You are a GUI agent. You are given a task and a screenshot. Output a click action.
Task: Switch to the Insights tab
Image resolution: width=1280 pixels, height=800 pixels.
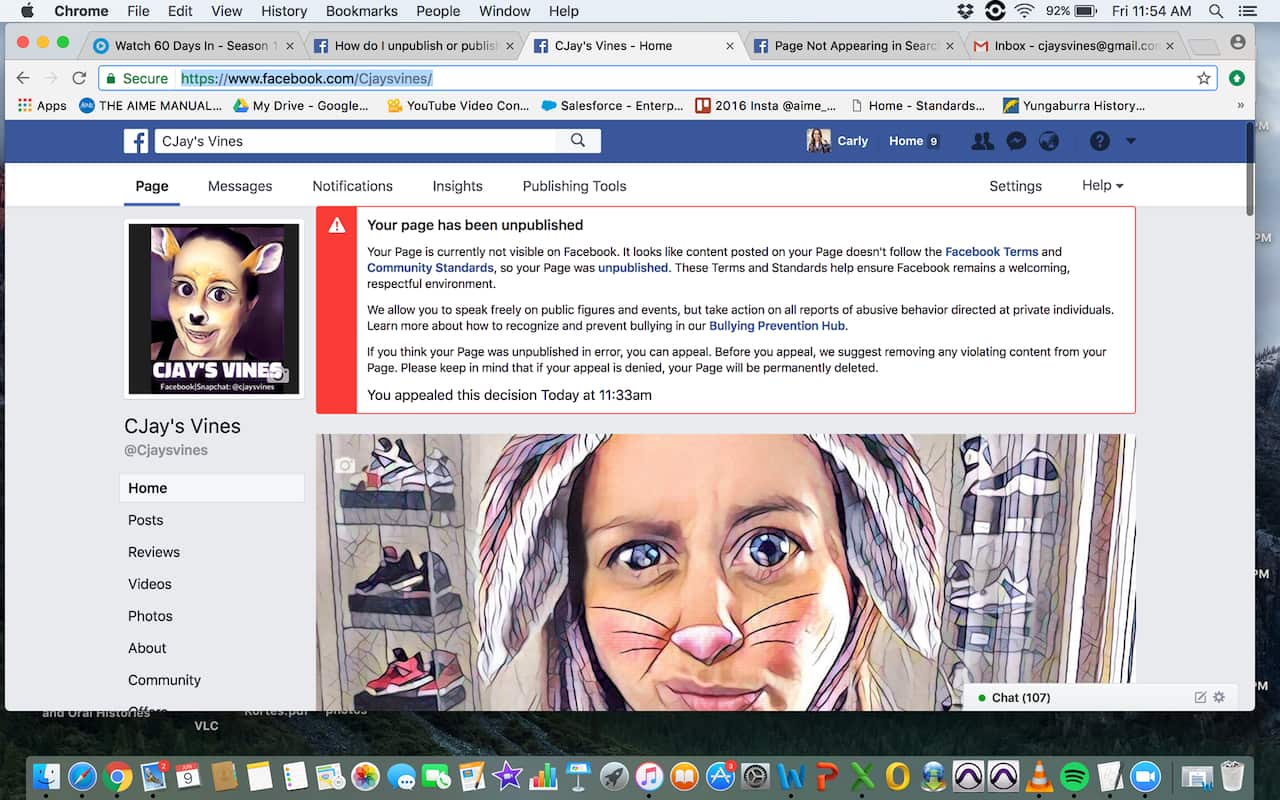pyautogui.click(x=457, y=186)
